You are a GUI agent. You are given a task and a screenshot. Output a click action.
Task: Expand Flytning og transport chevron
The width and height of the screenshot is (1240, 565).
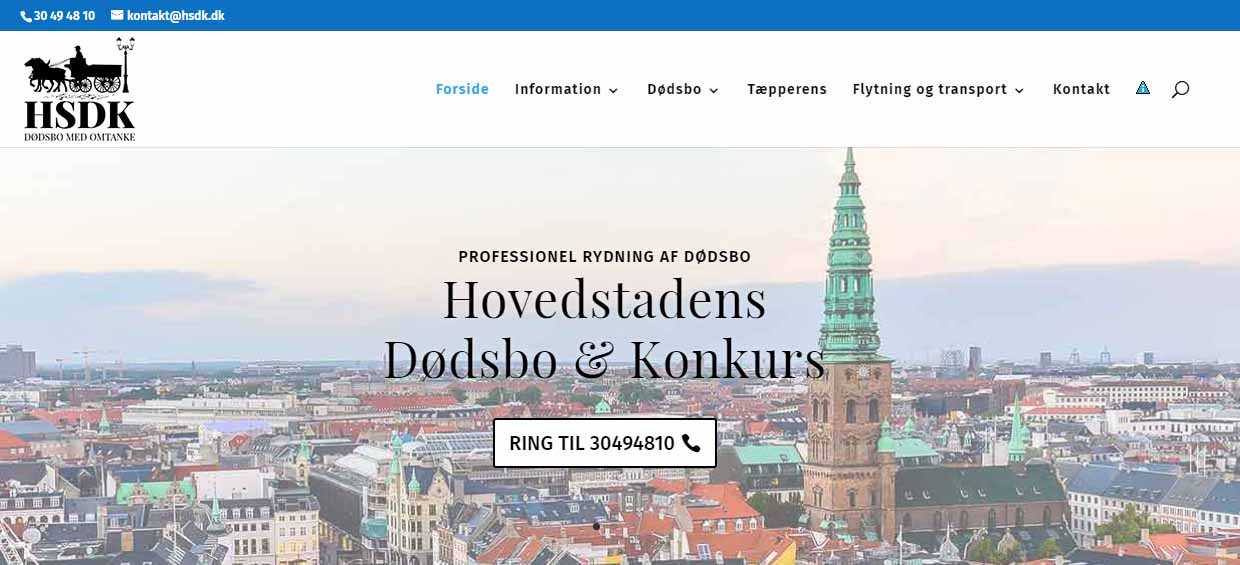pos(1019,90)
